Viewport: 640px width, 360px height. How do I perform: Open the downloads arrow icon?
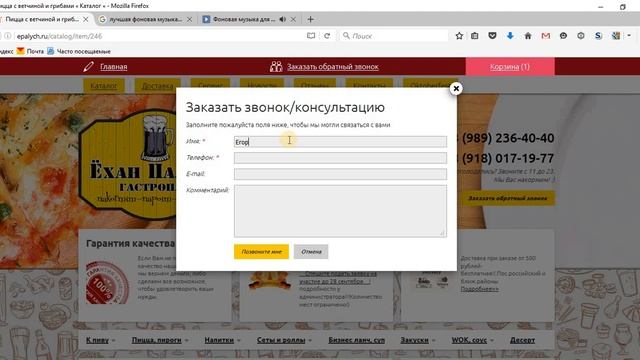click(510, 36)
